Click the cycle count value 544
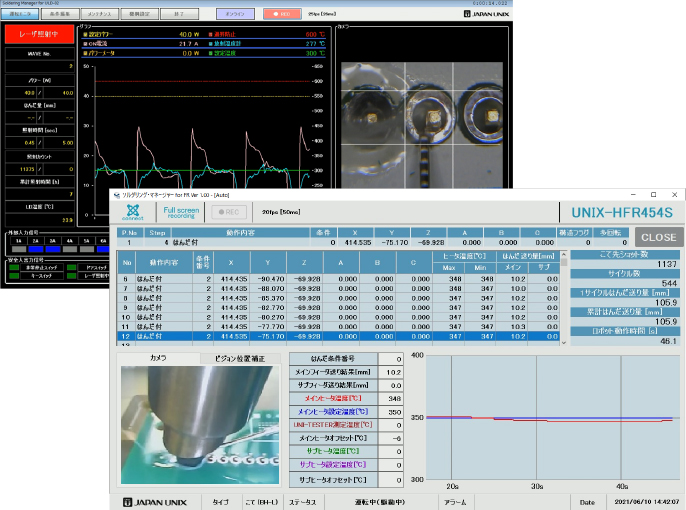 click(x=669, y=283)
